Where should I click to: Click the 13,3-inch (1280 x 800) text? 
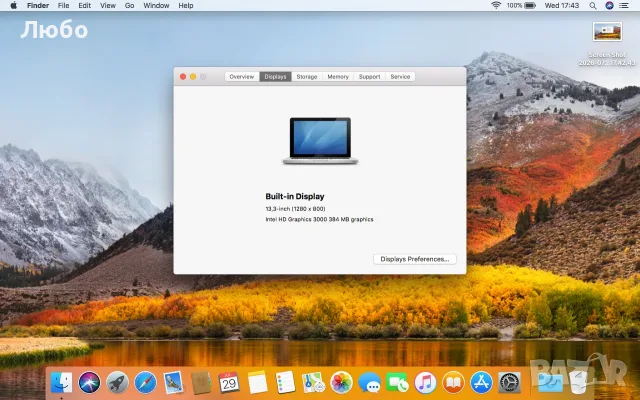click(295, 209)
